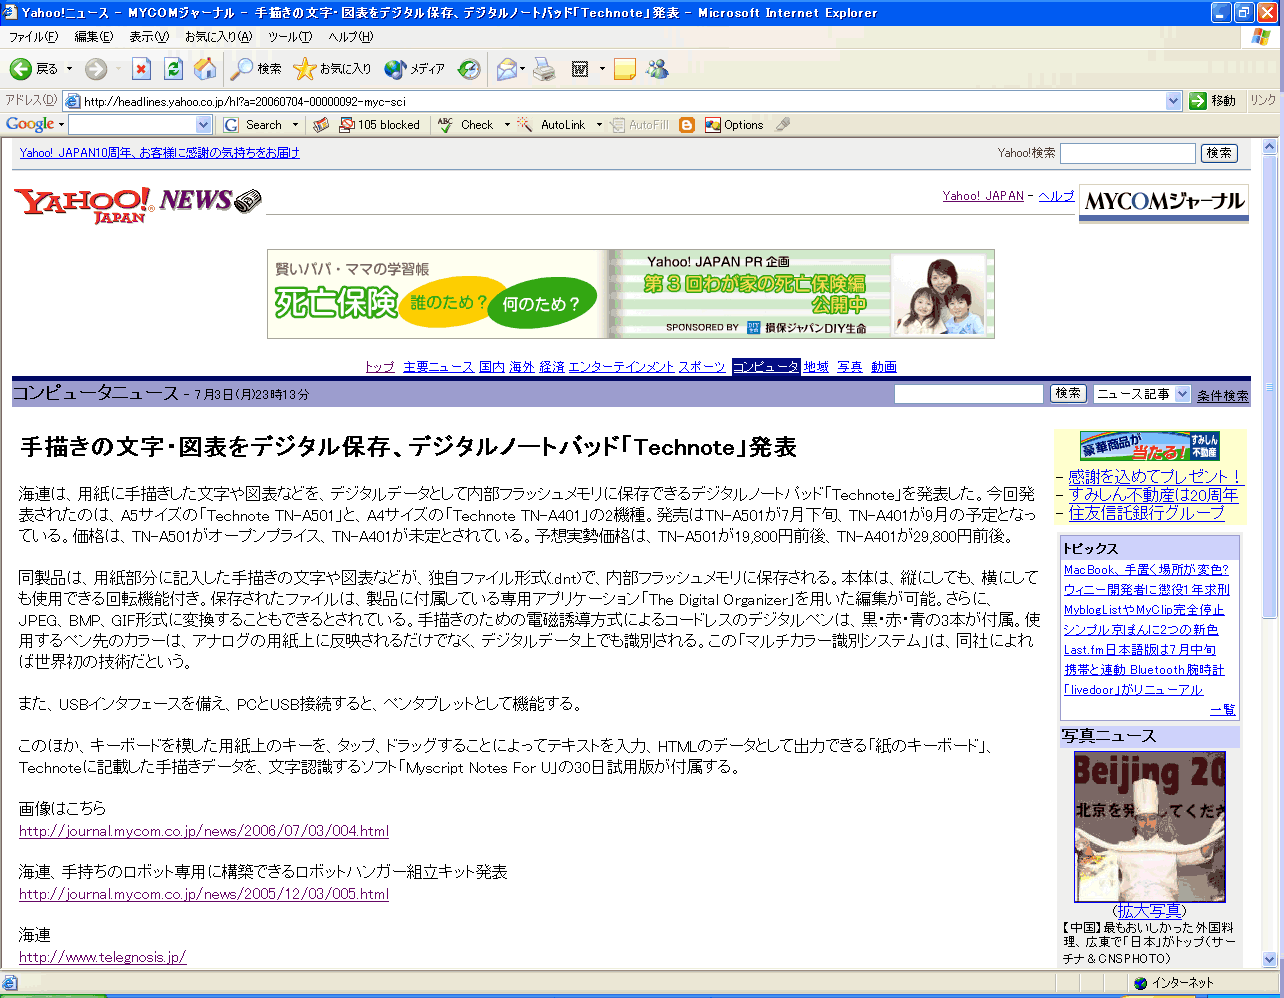Open the Google logo menu arrow
This screenshot has height=998, width=1284.
point(61,125)
